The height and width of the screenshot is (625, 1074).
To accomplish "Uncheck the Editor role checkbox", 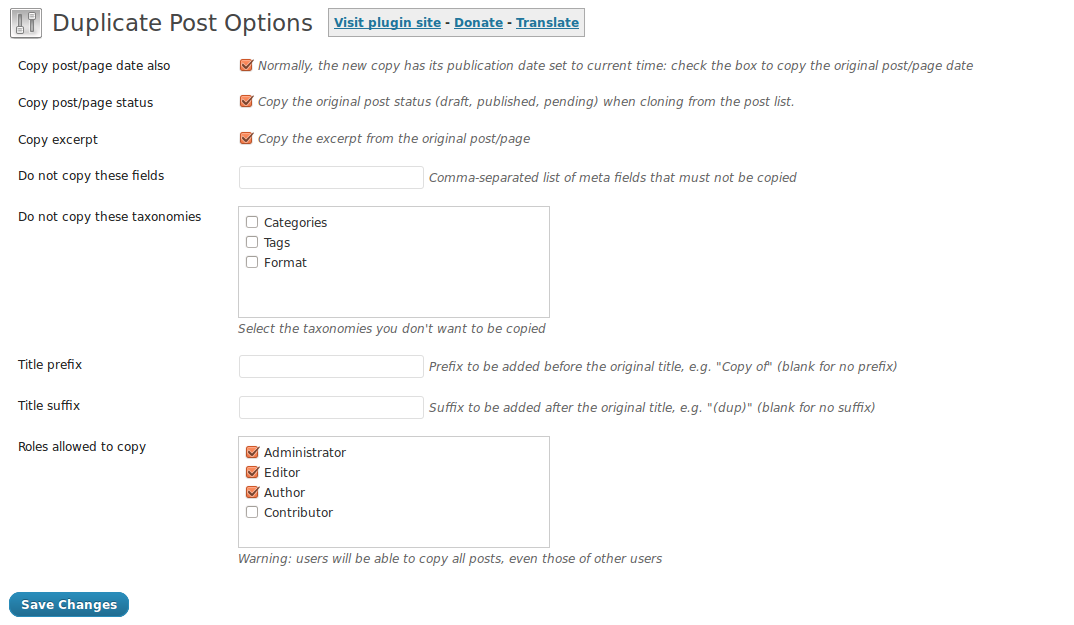I will pos(252,472).
